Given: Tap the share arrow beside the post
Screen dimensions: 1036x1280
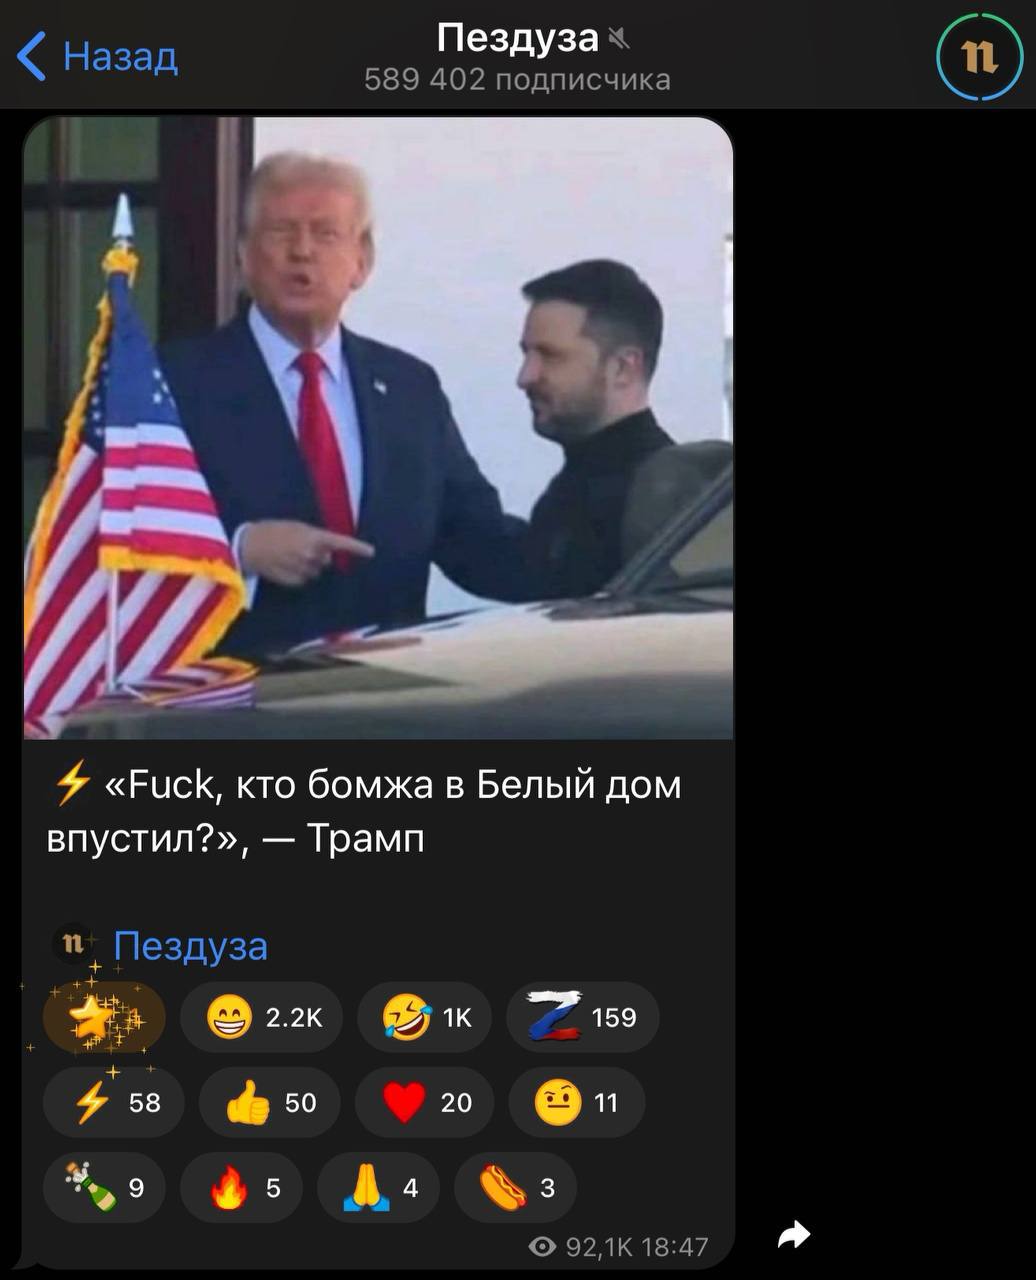Looking at the screenshot, I should click(794, 1236).
